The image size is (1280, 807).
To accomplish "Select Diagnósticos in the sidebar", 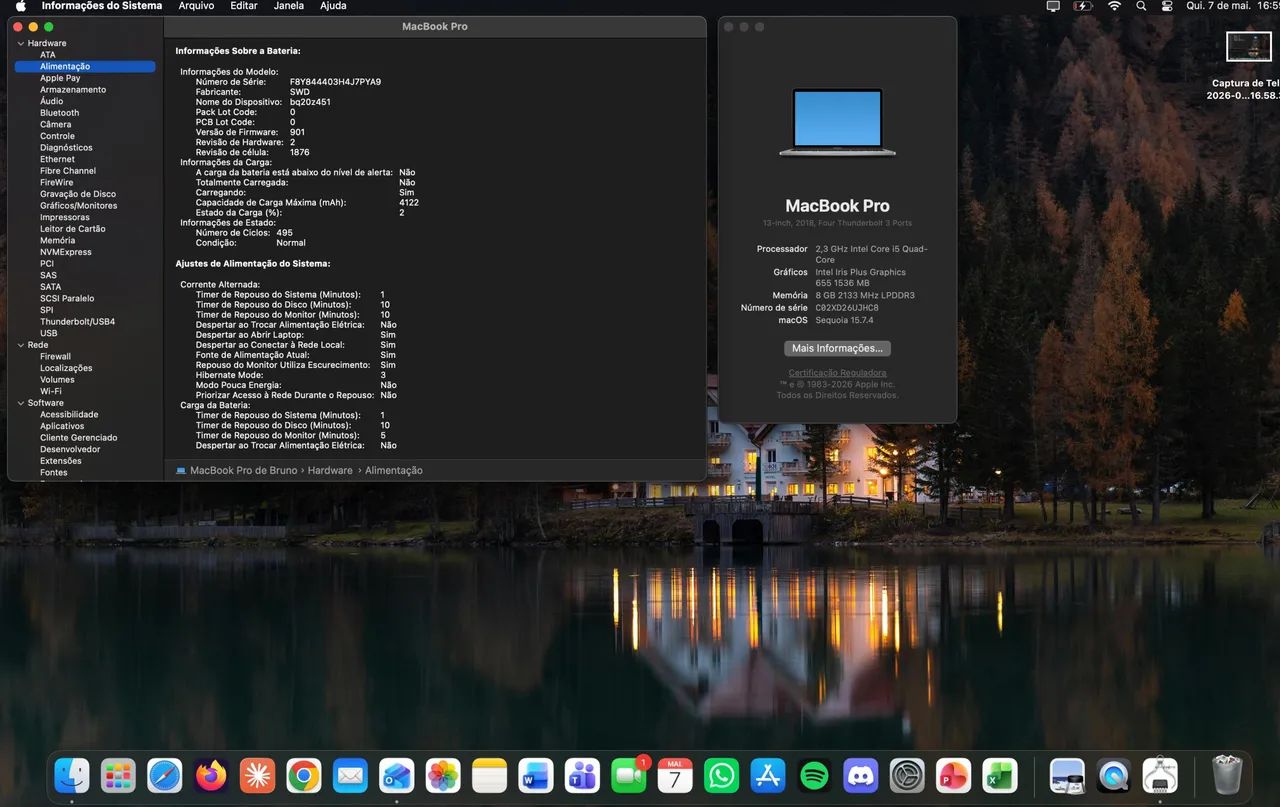I will coord(66,148).
